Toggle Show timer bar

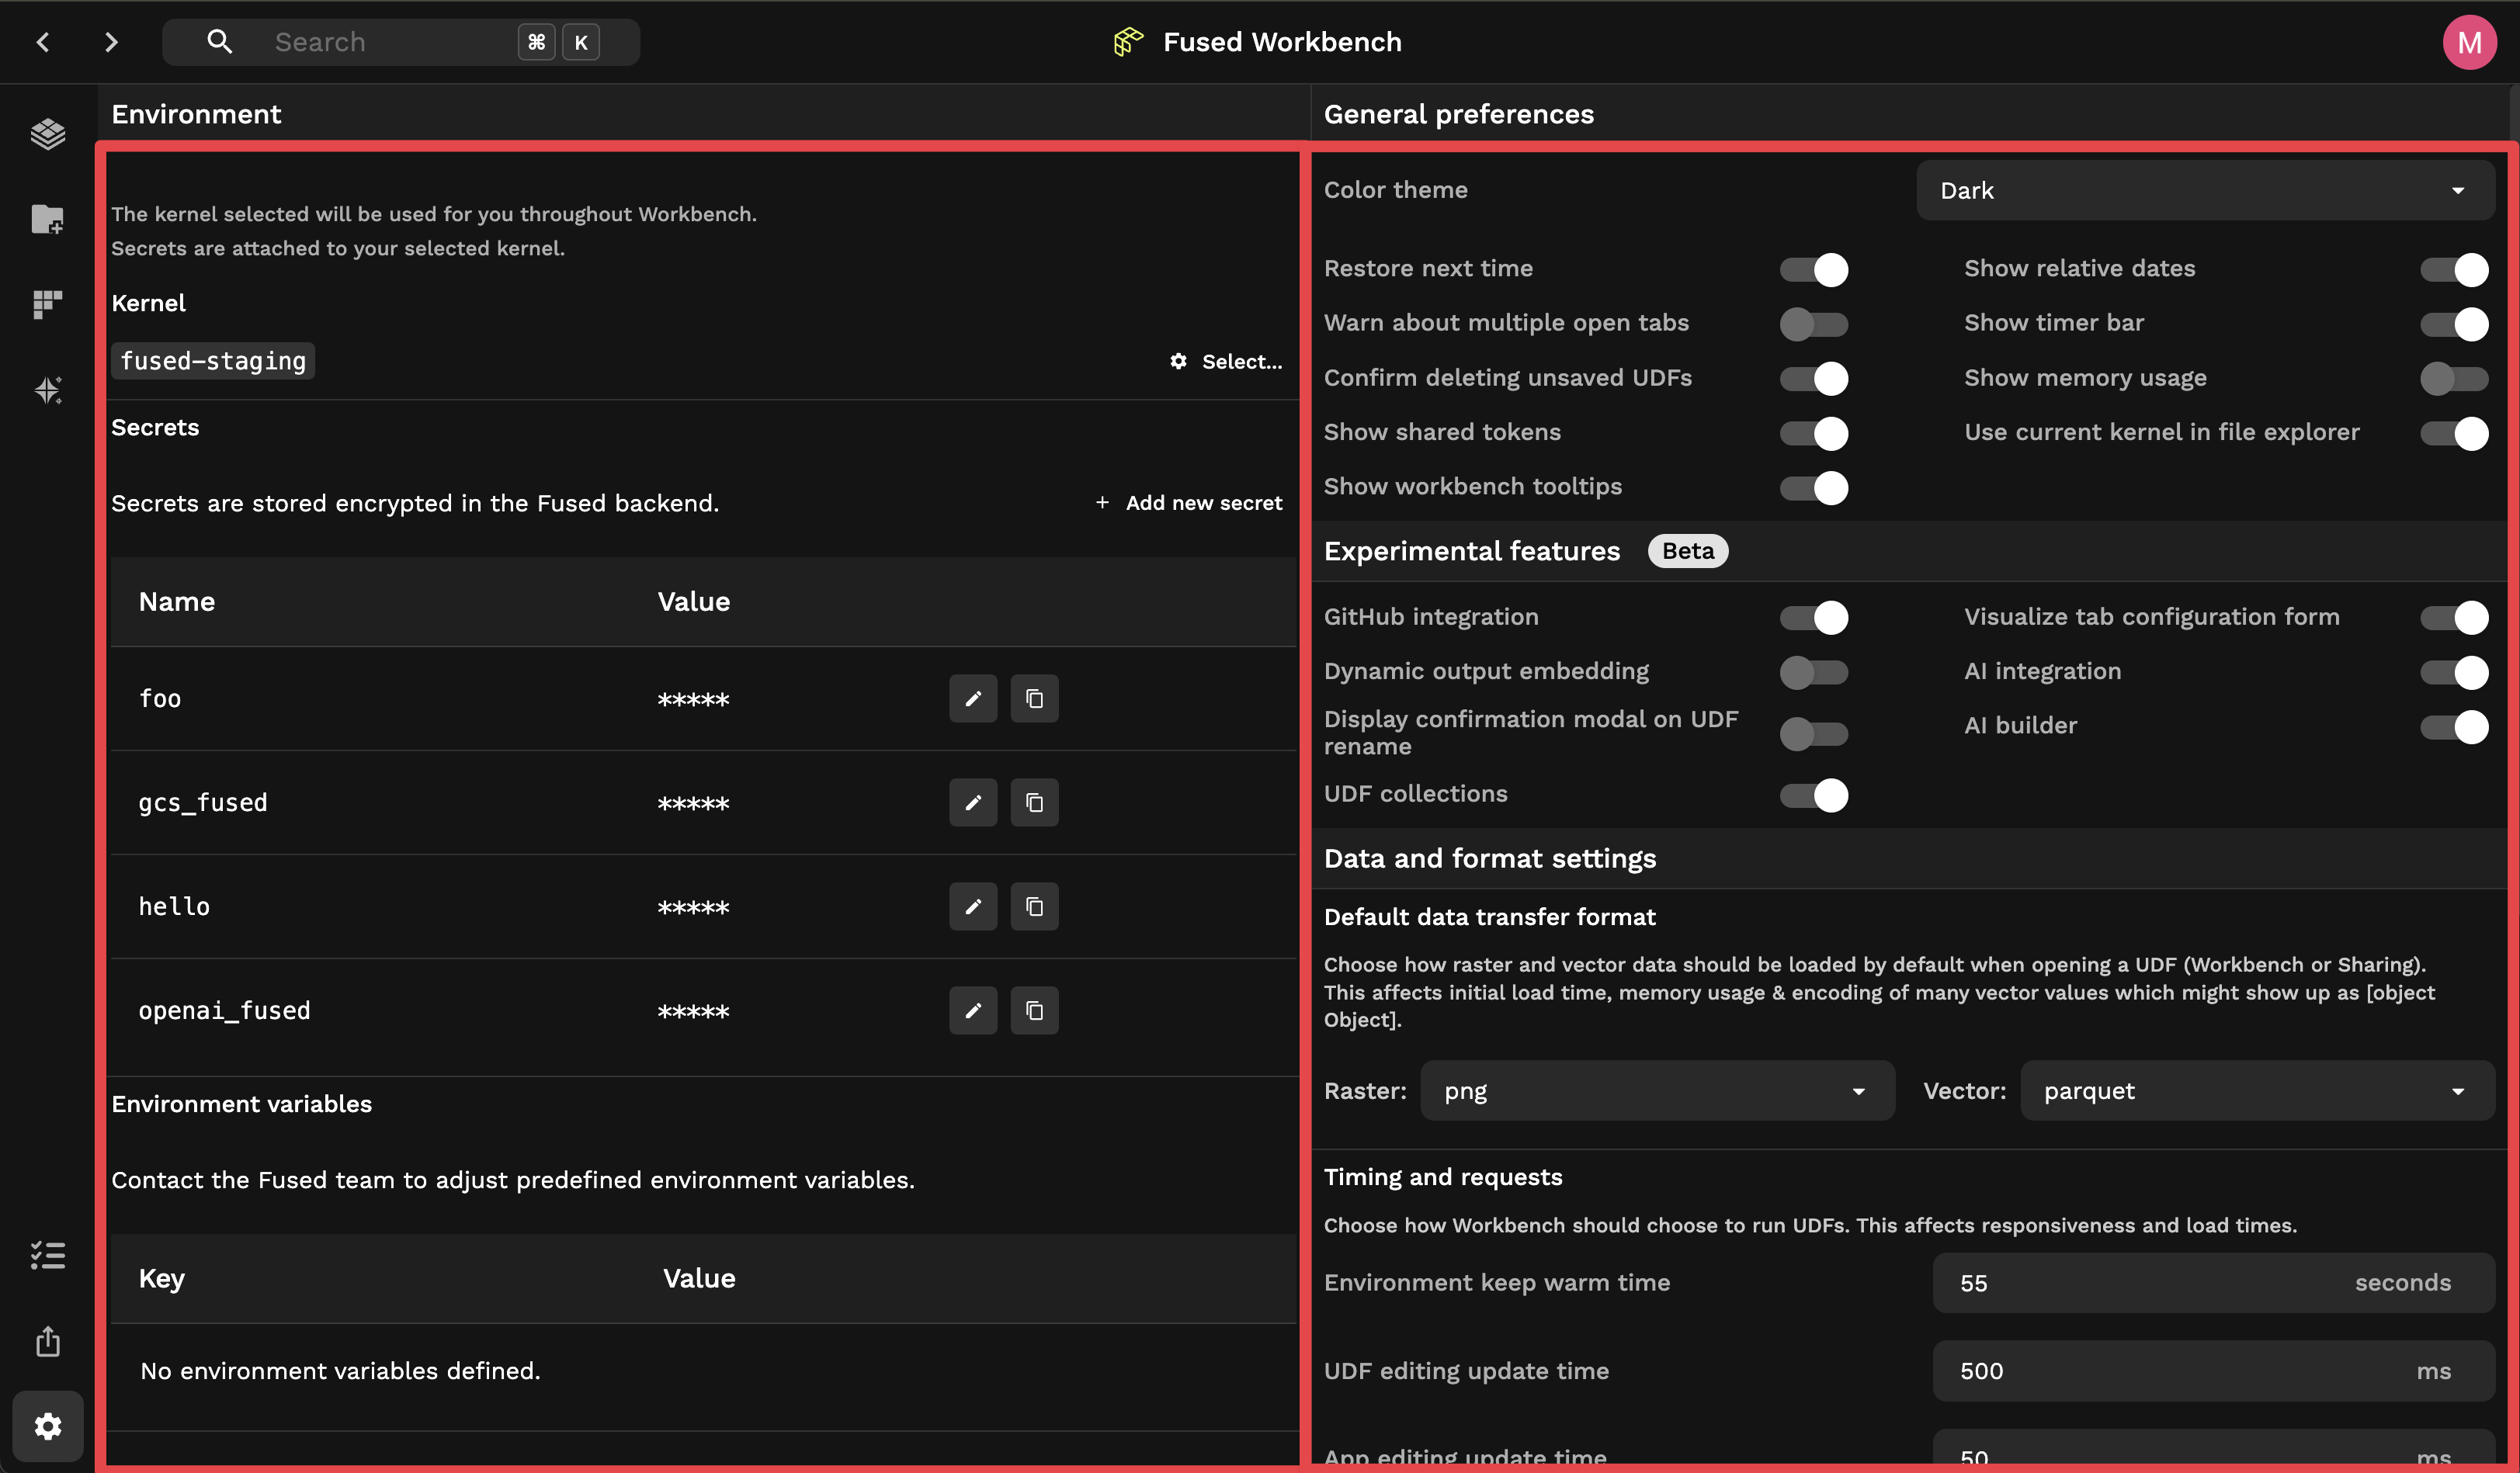(x=2454, y=324)
